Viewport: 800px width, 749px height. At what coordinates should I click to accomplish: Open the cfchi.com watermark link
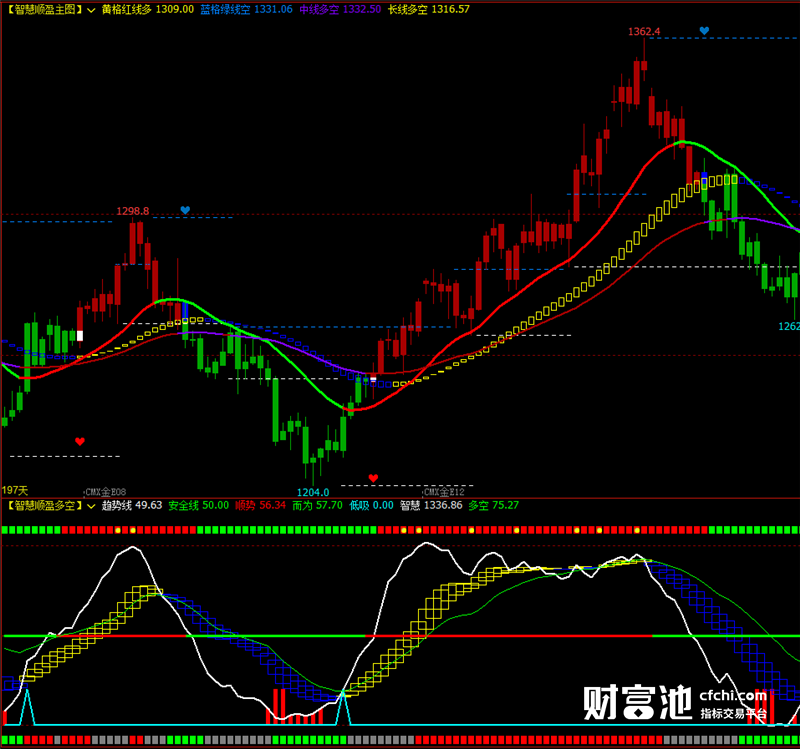733,695
